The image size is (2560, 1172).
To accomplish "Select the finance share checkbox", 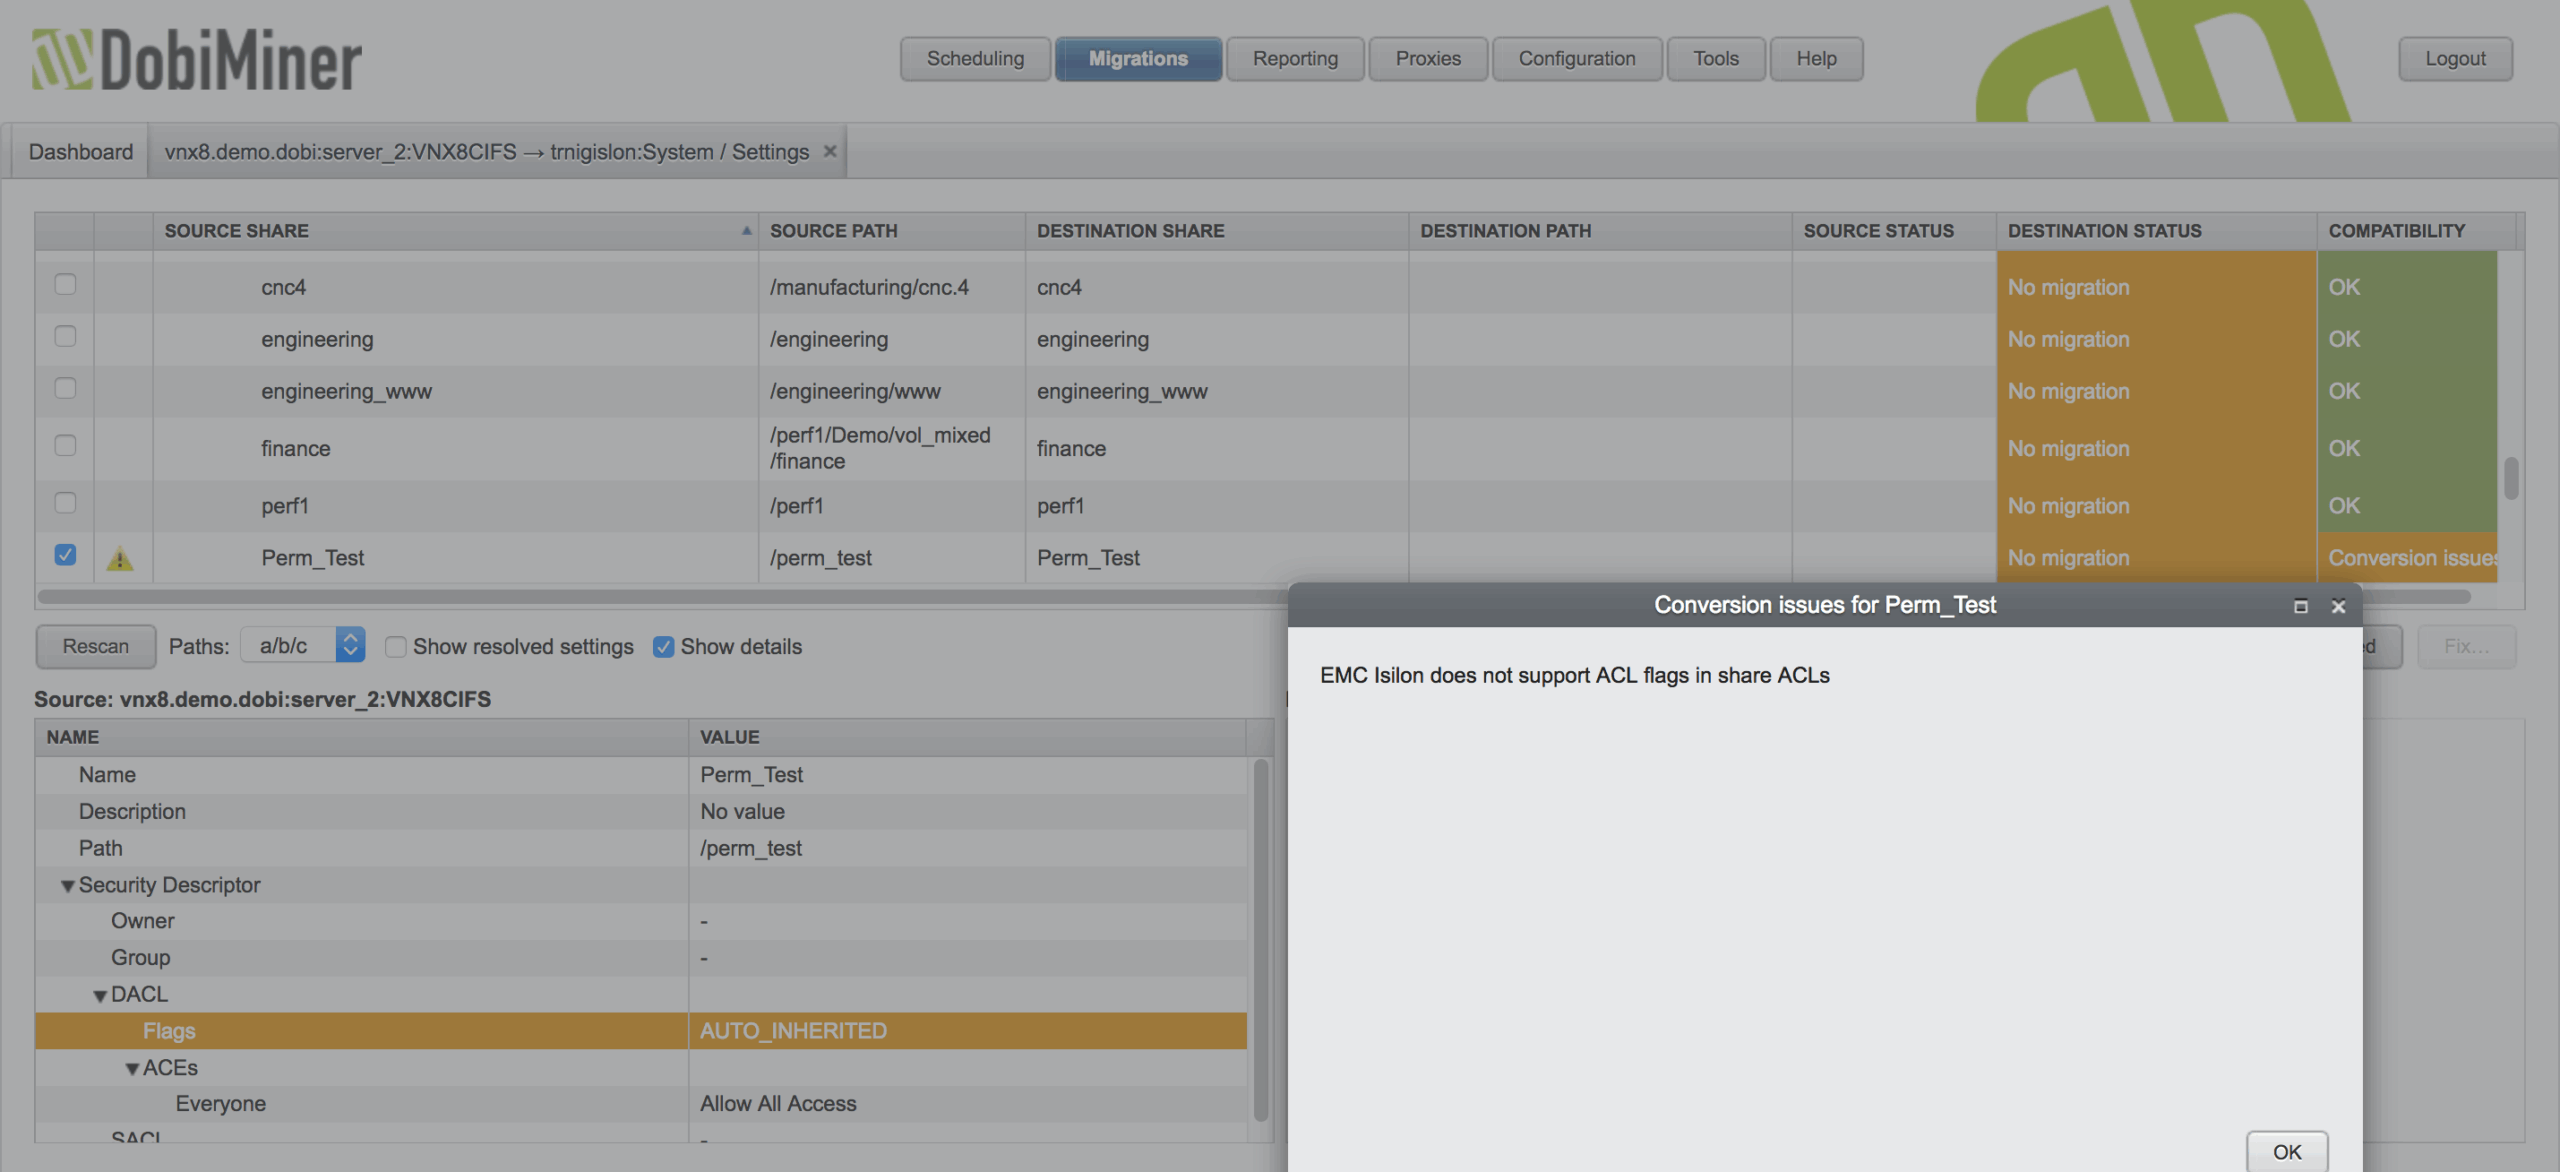I will pos(65,445).
